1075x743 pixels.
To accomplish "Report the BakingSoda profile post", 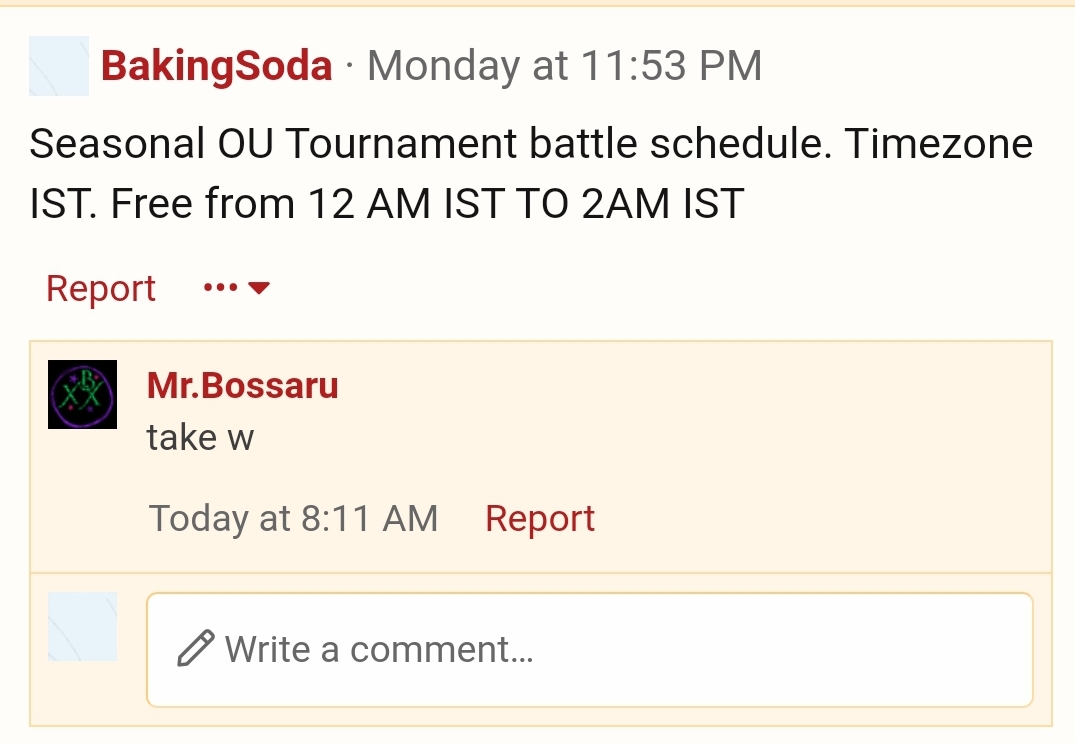I will (x=101, y=289).
